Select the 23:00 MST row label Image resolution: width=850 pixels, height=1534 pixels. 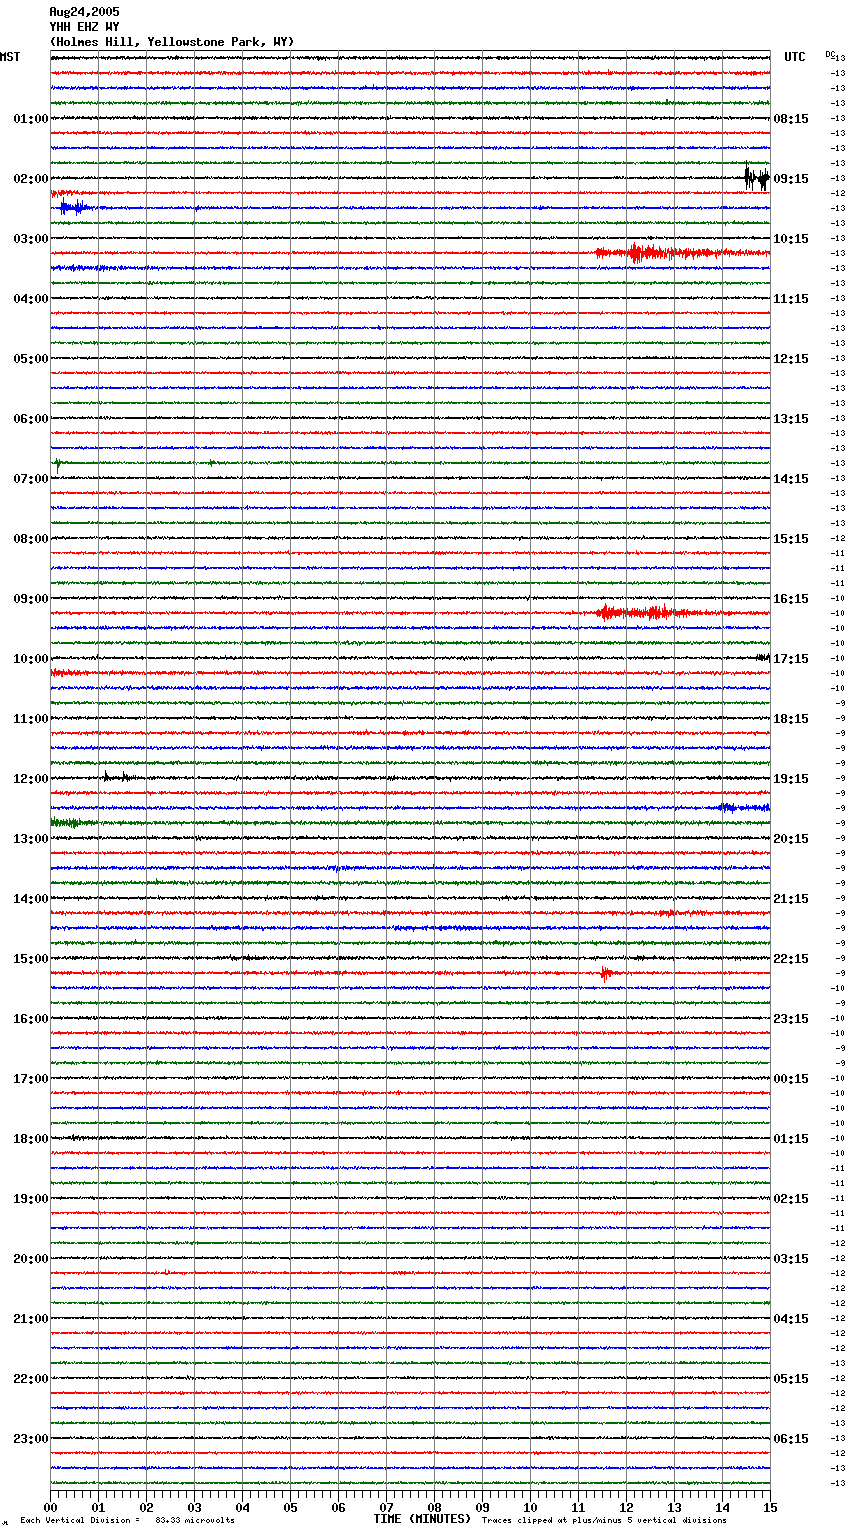(x=31, y=1439)
